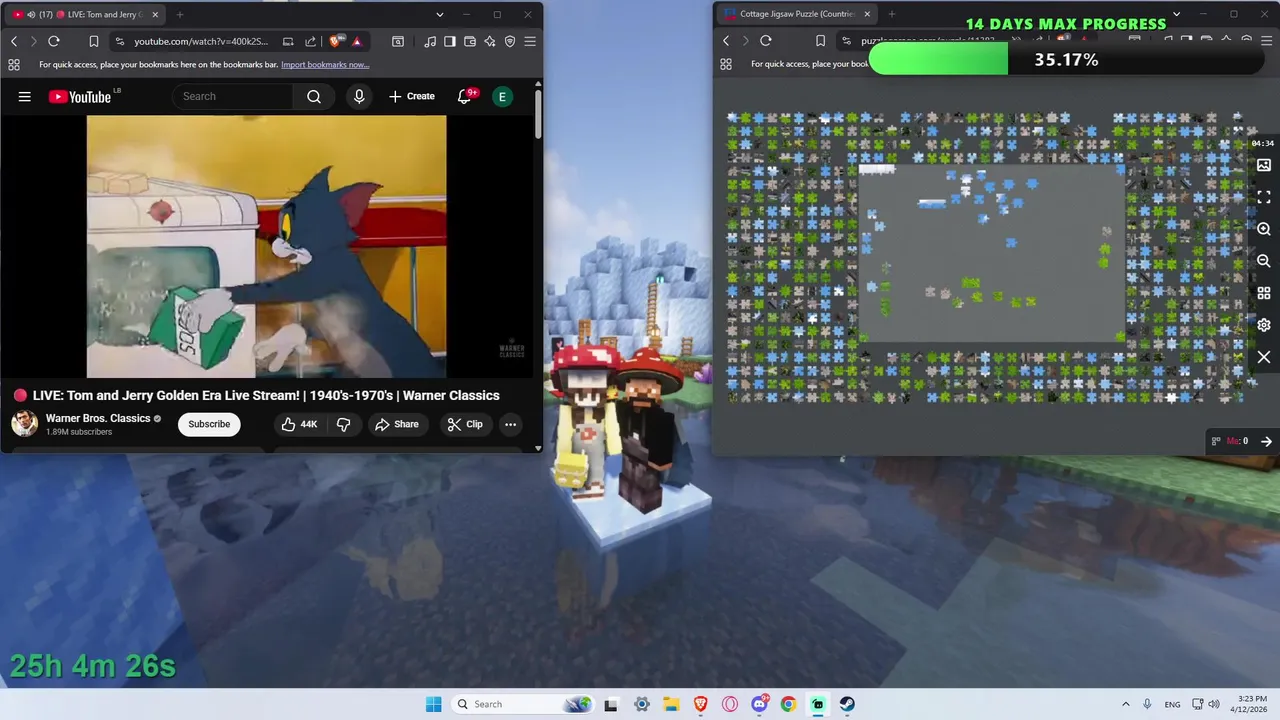Bookmark the puzzle page
The image size is (1280, 720).
point(820,41)
